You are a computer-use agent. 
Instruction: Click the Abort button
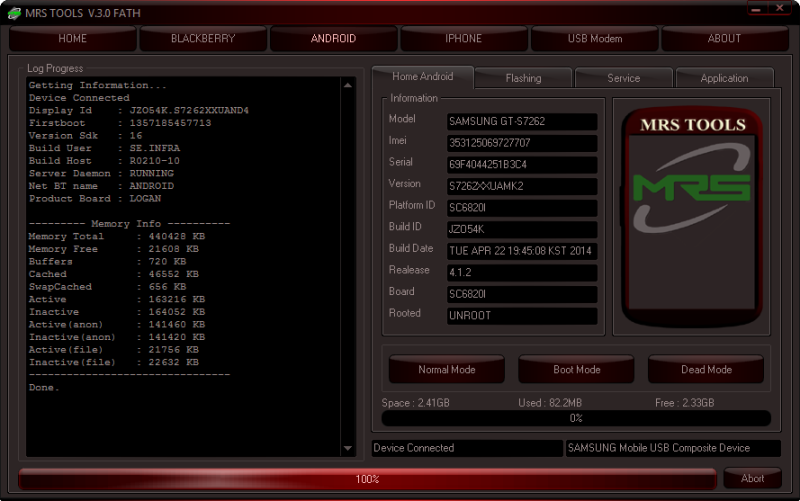tap(753, 479)
